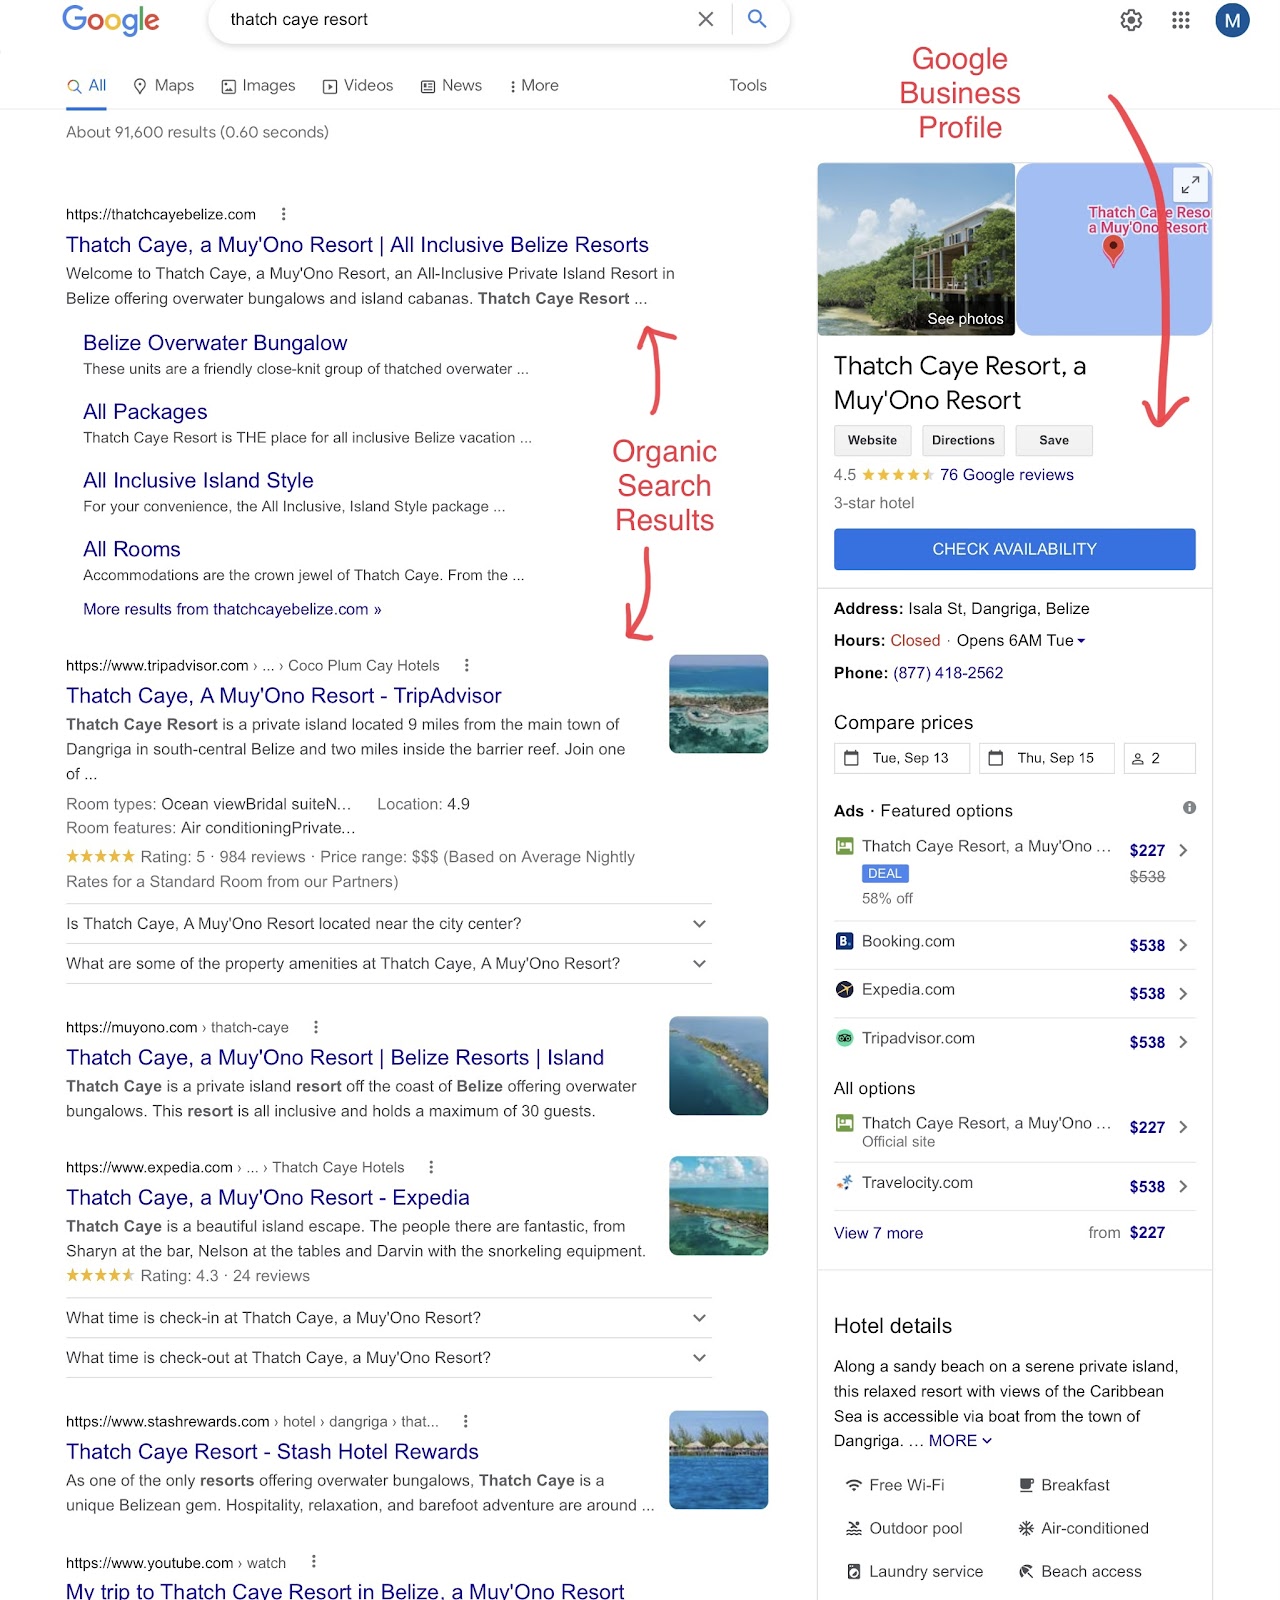
Task: Click info icon beside Featured options
Action: click(x=1189, y=808)
